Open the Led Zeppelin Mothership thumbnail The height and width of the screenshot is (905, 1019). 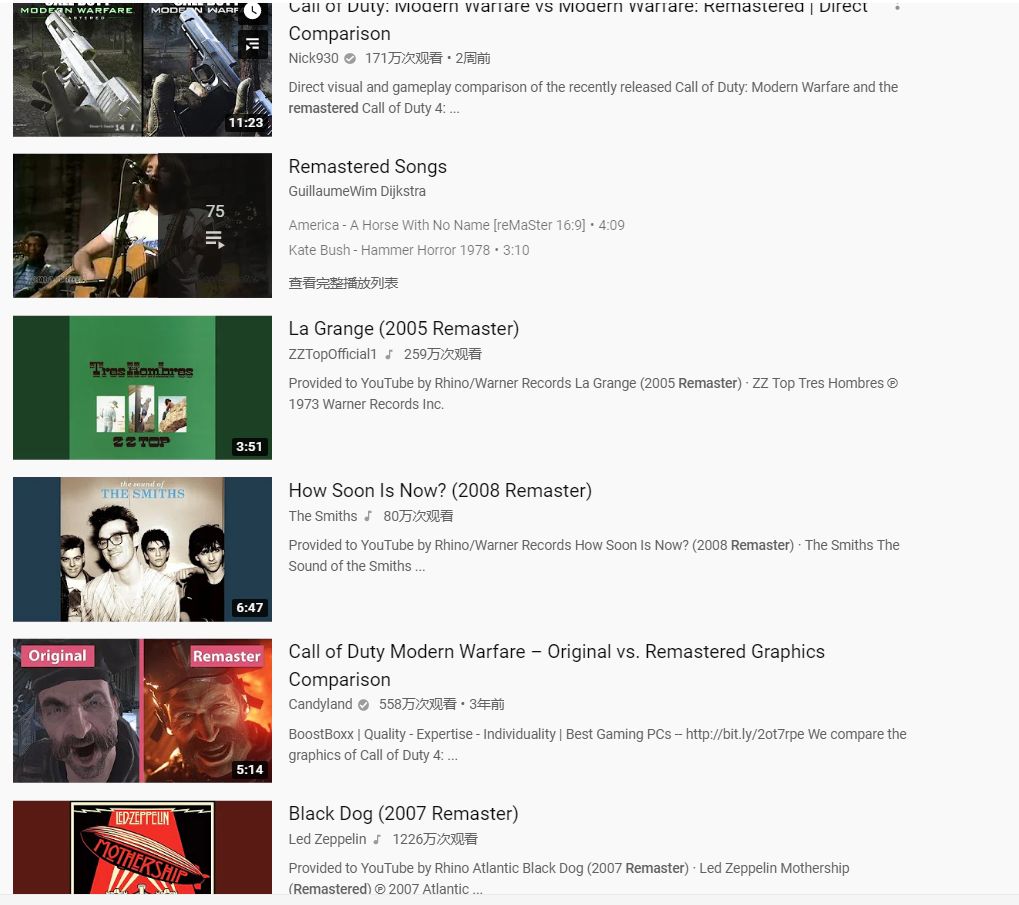[x=142, y=847]
